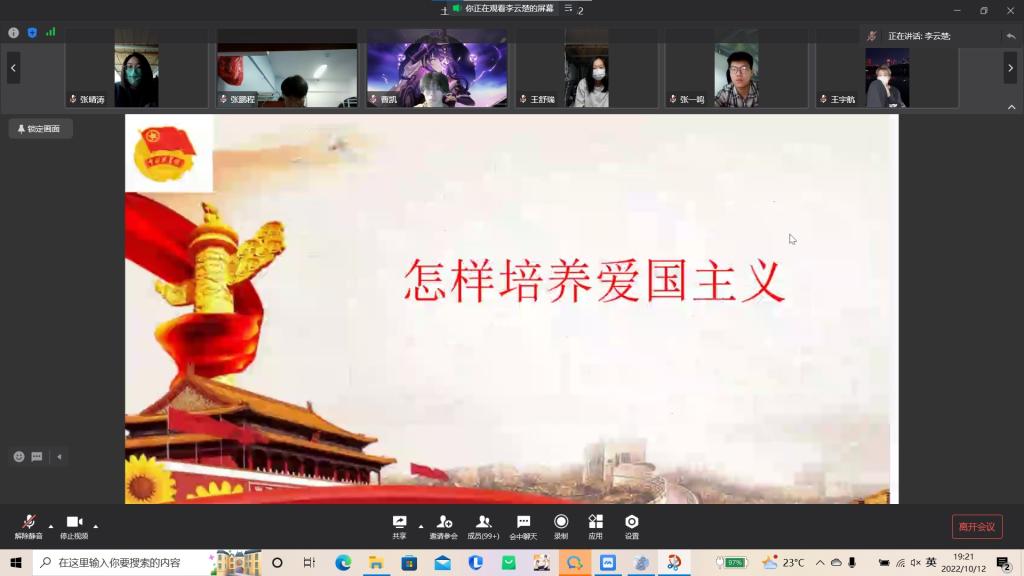Image resolution: width=1024 pixels, height=576 pixels.
Task: Open the emoji reactions smiley icon
Action: 19,457
